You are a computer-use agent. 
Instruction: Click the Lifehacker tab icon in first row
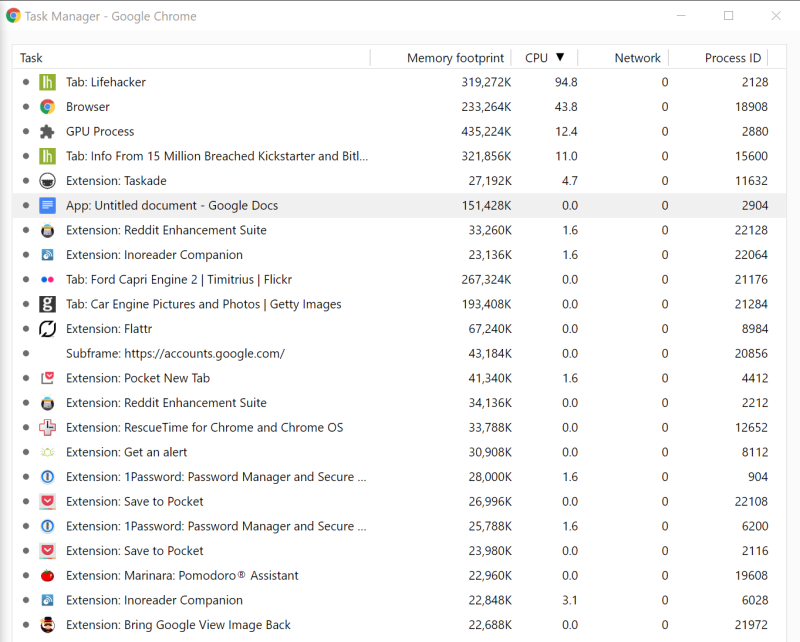coord(47,82)
